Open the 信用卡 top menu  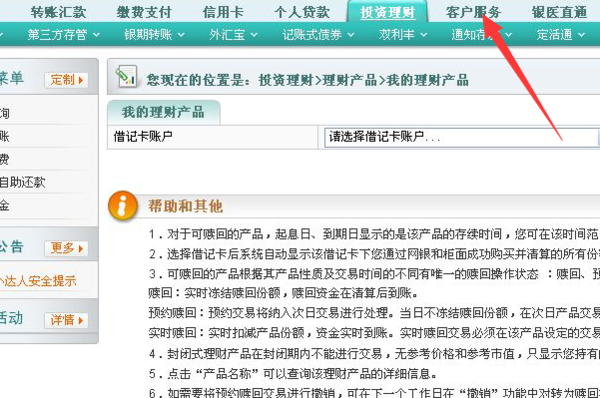(x=223, y=12)
